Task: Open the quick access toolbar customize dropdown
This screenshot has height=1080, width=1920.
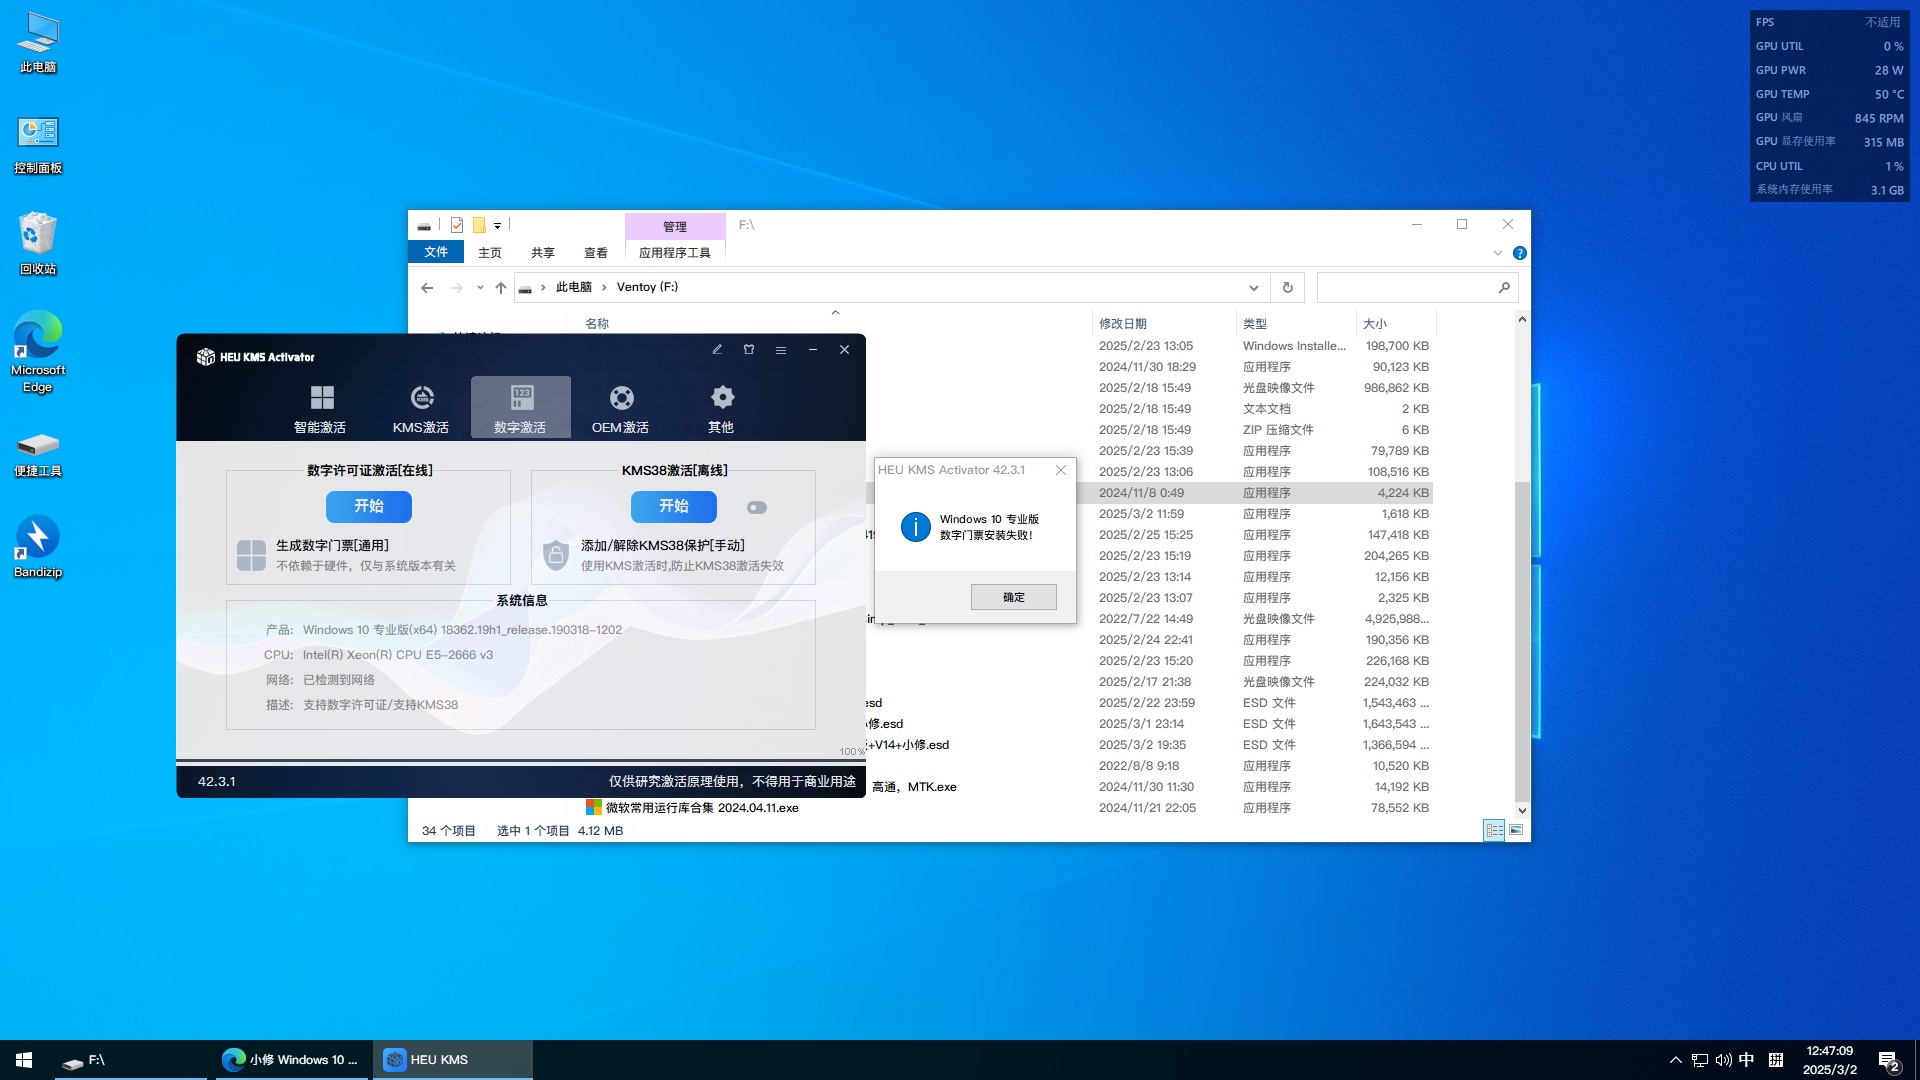Action: (497, 226)
